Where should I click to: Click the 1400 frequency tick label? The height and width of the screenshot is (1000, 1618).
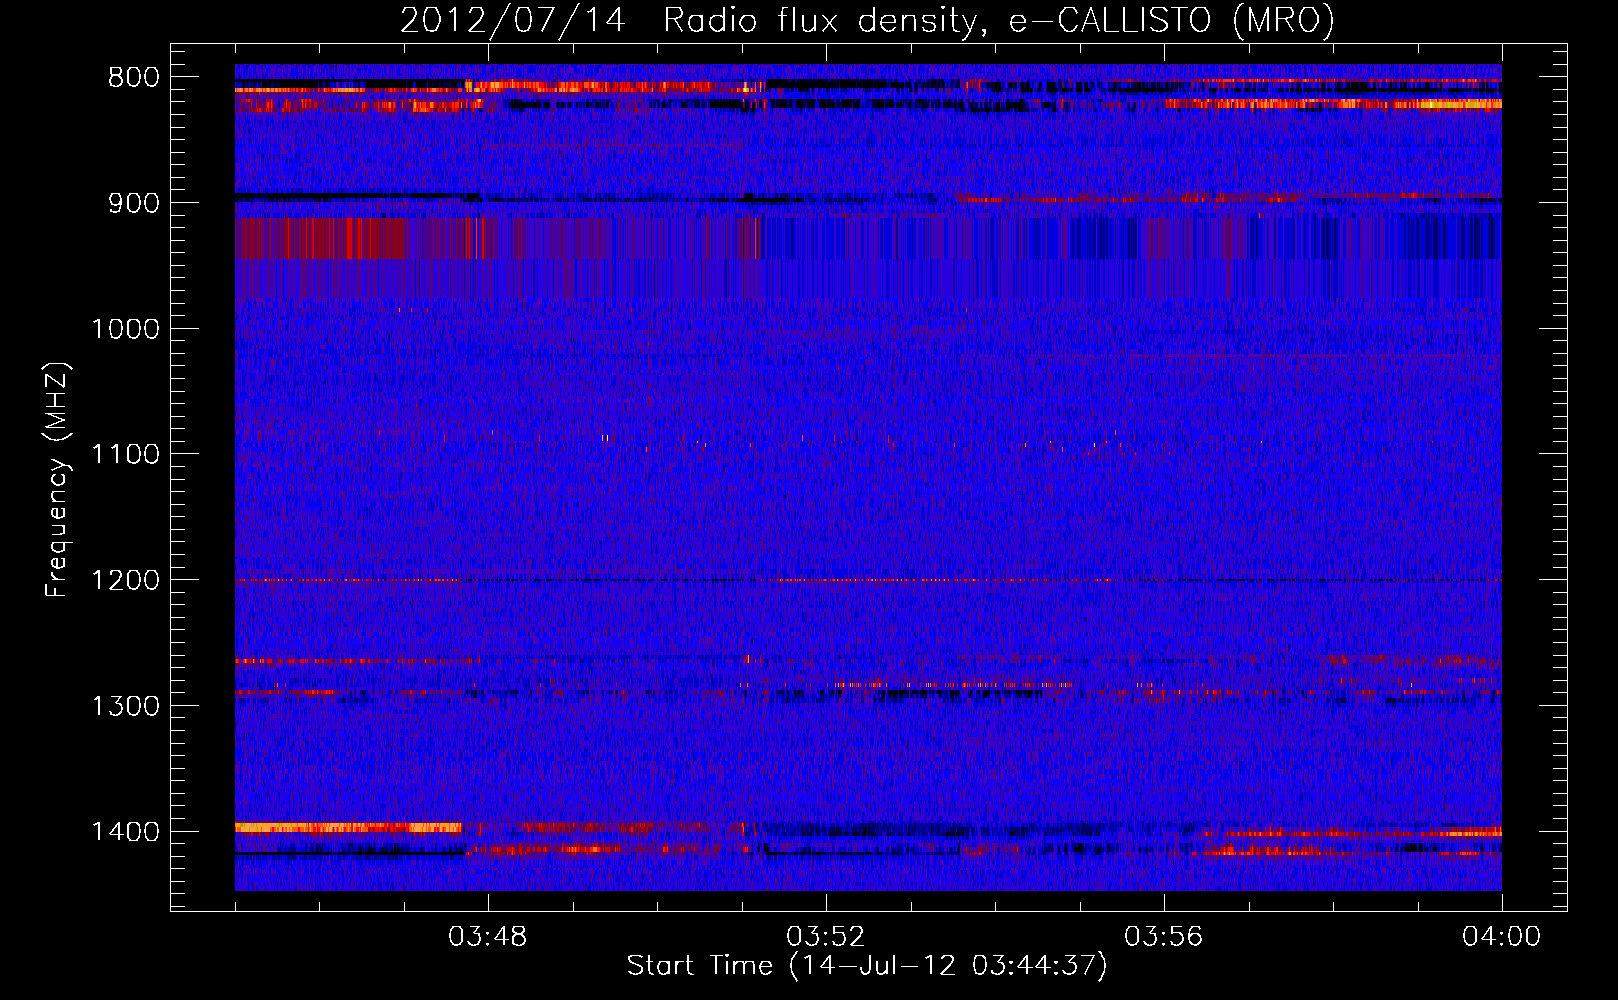tap(125, 832)
